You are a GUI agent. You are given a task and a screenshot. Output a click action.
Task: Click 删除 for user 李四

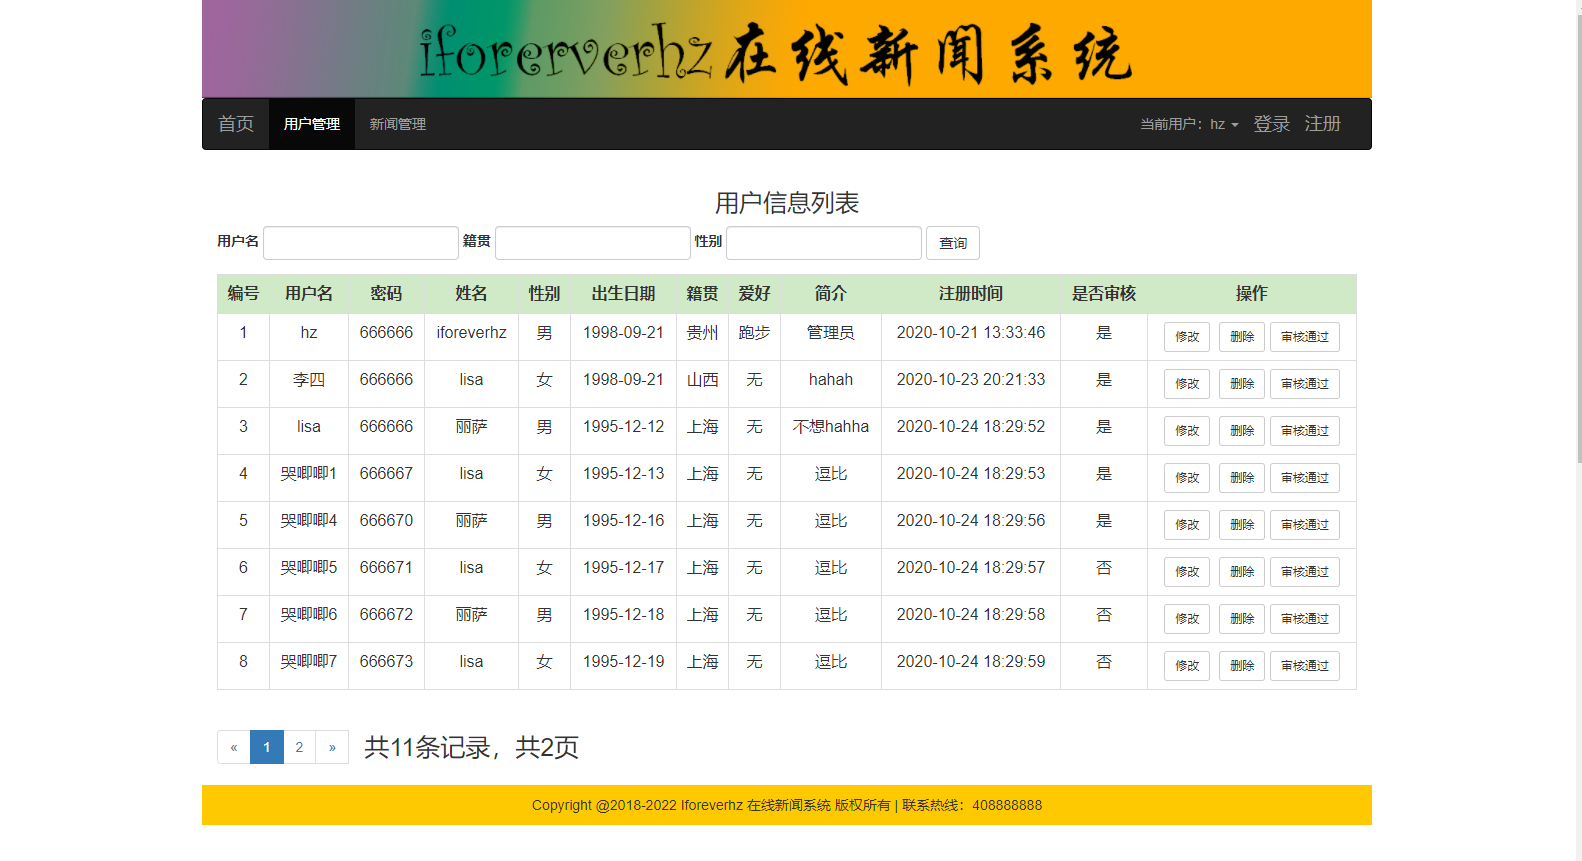point(1242,384)
